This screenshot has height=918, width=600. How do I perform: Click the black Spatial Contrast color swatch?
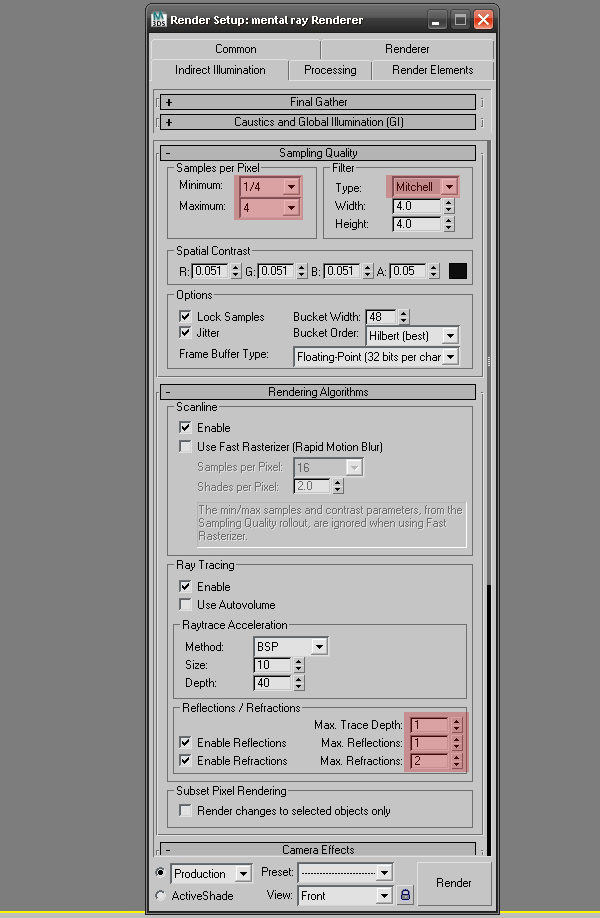[458, 271]
